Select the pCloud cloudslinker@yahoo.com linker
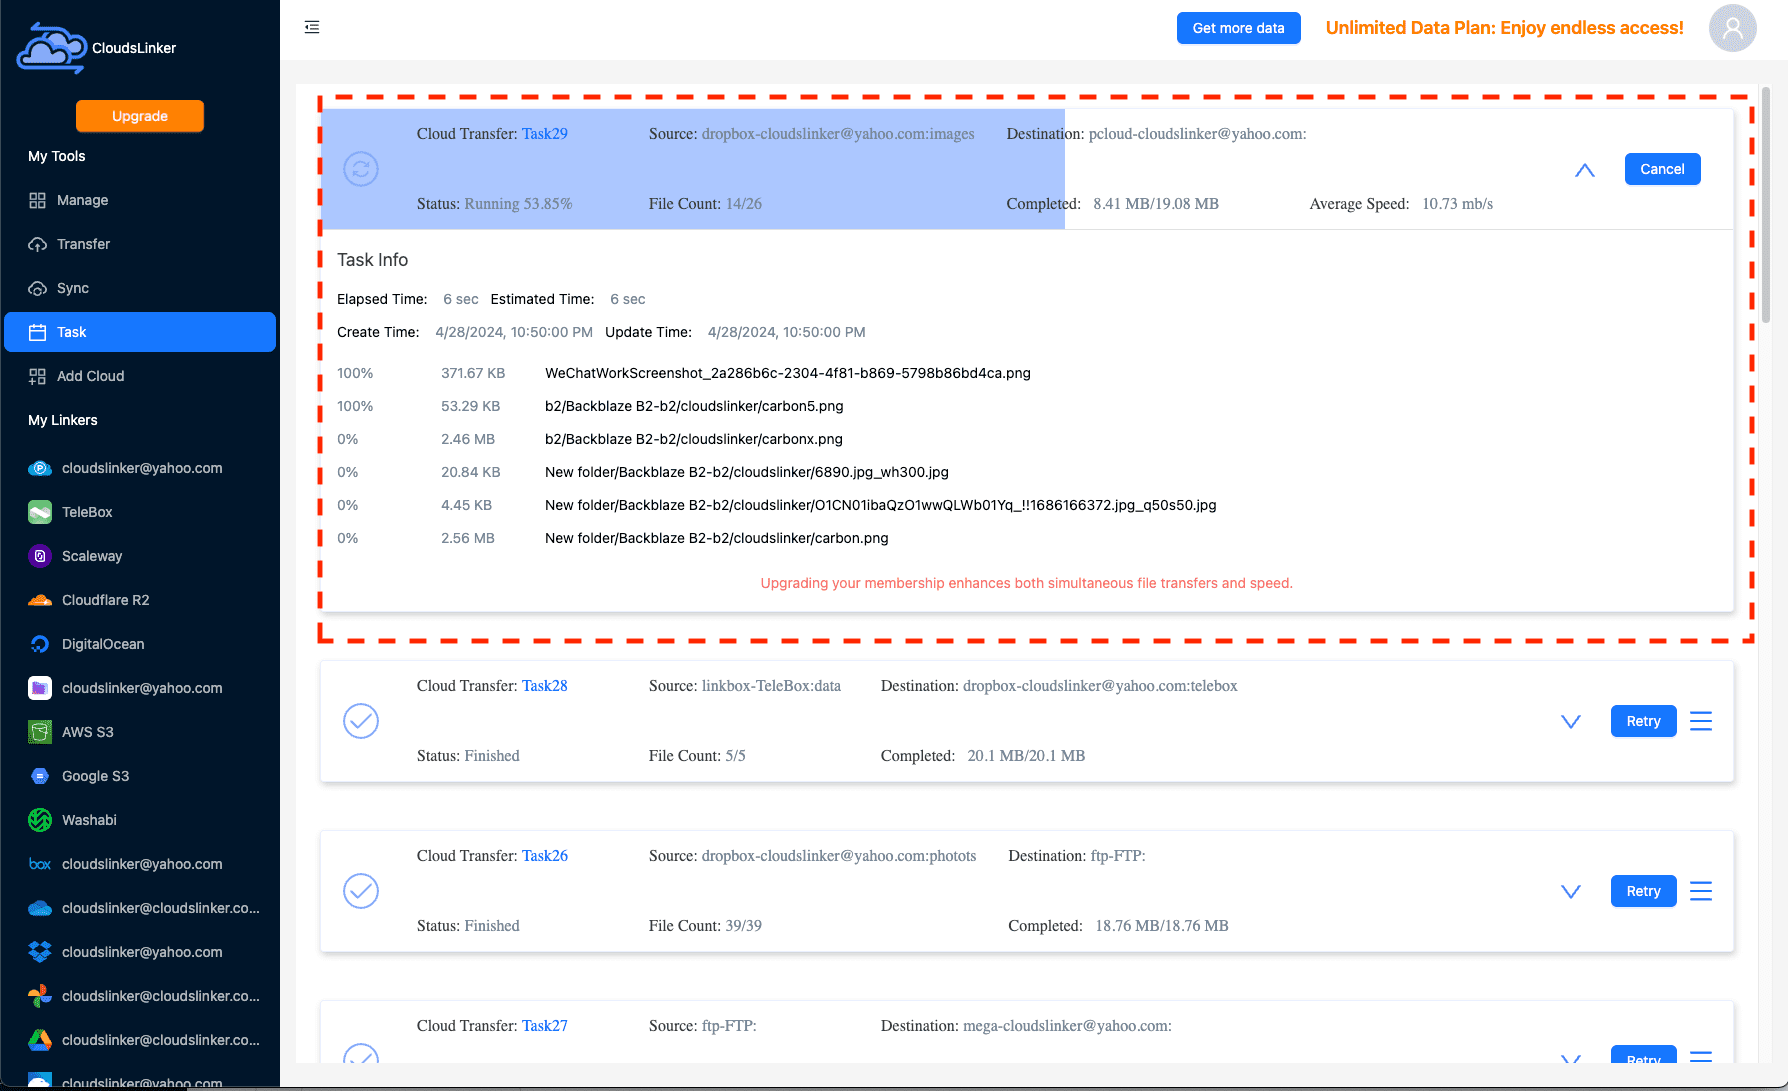 140,468
